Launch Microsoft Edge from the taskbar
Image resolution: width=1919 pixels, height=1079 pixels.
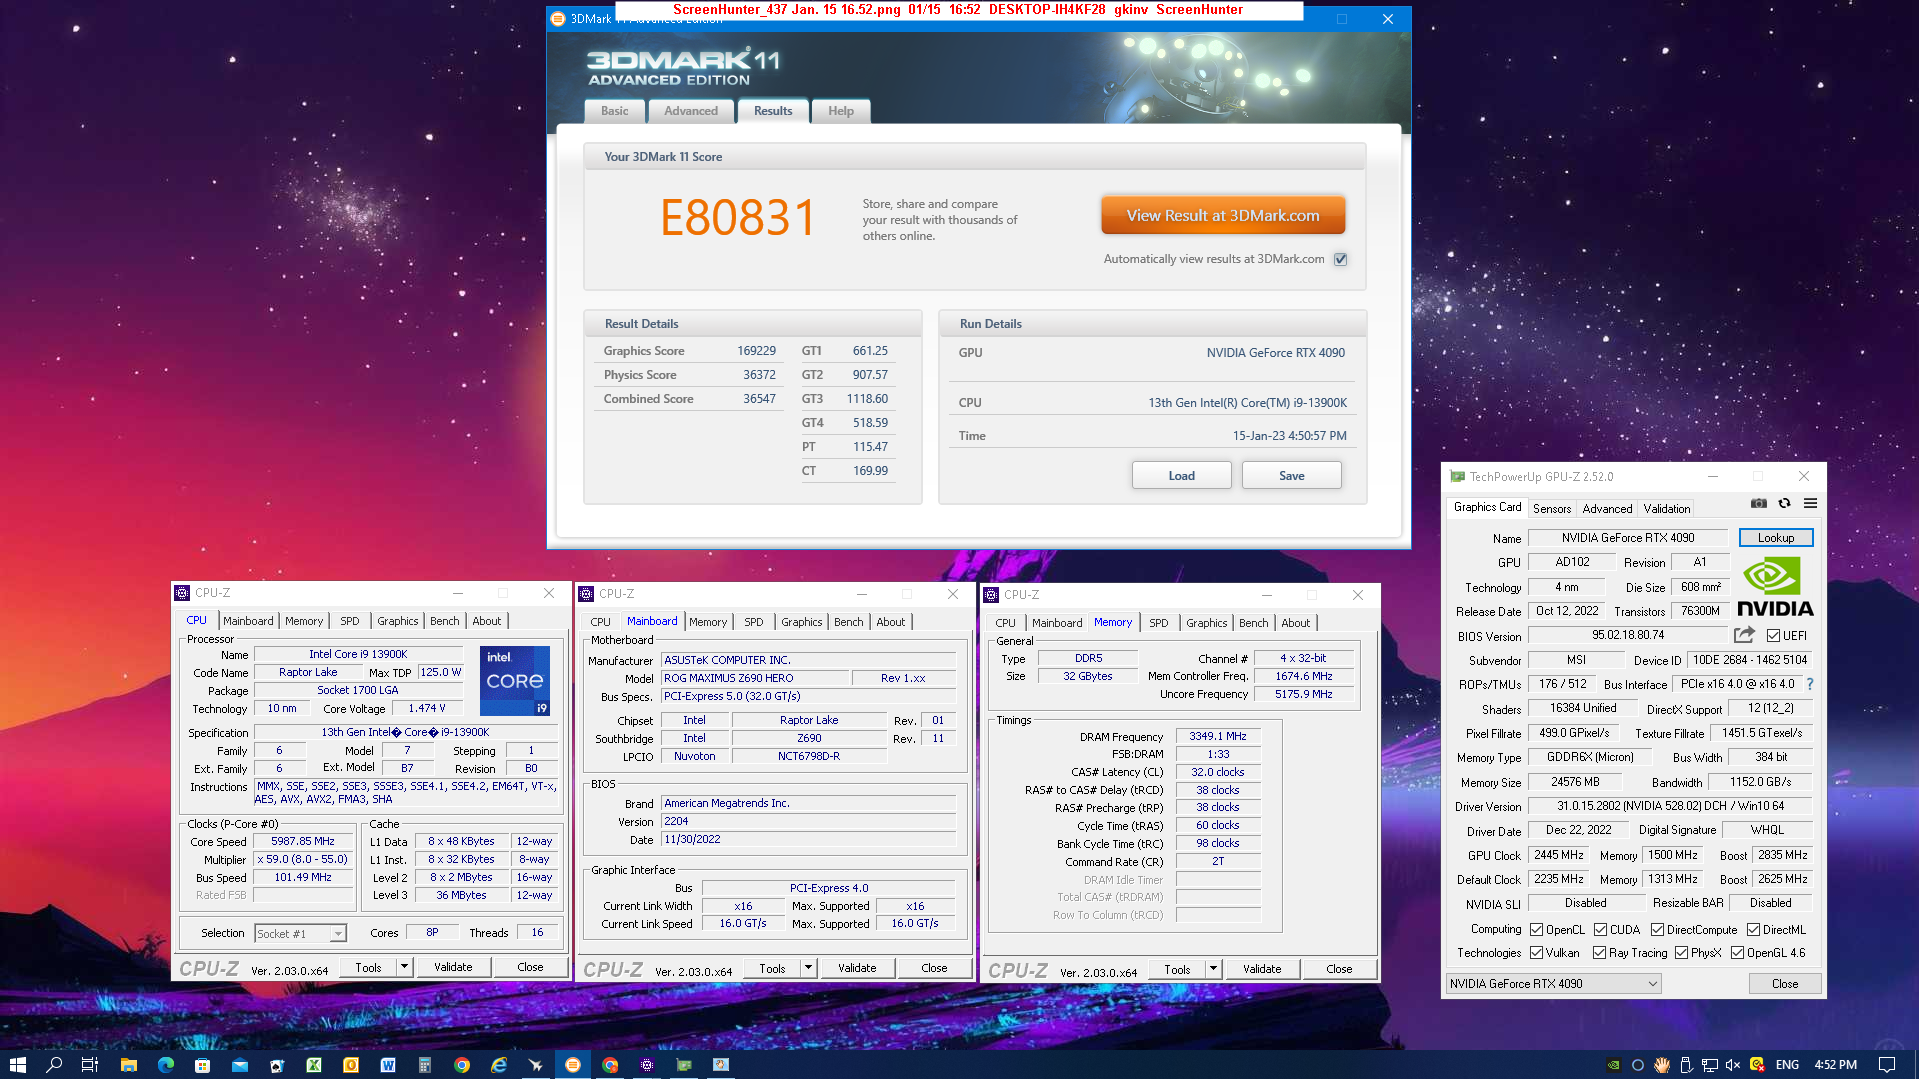point(165,1065)
